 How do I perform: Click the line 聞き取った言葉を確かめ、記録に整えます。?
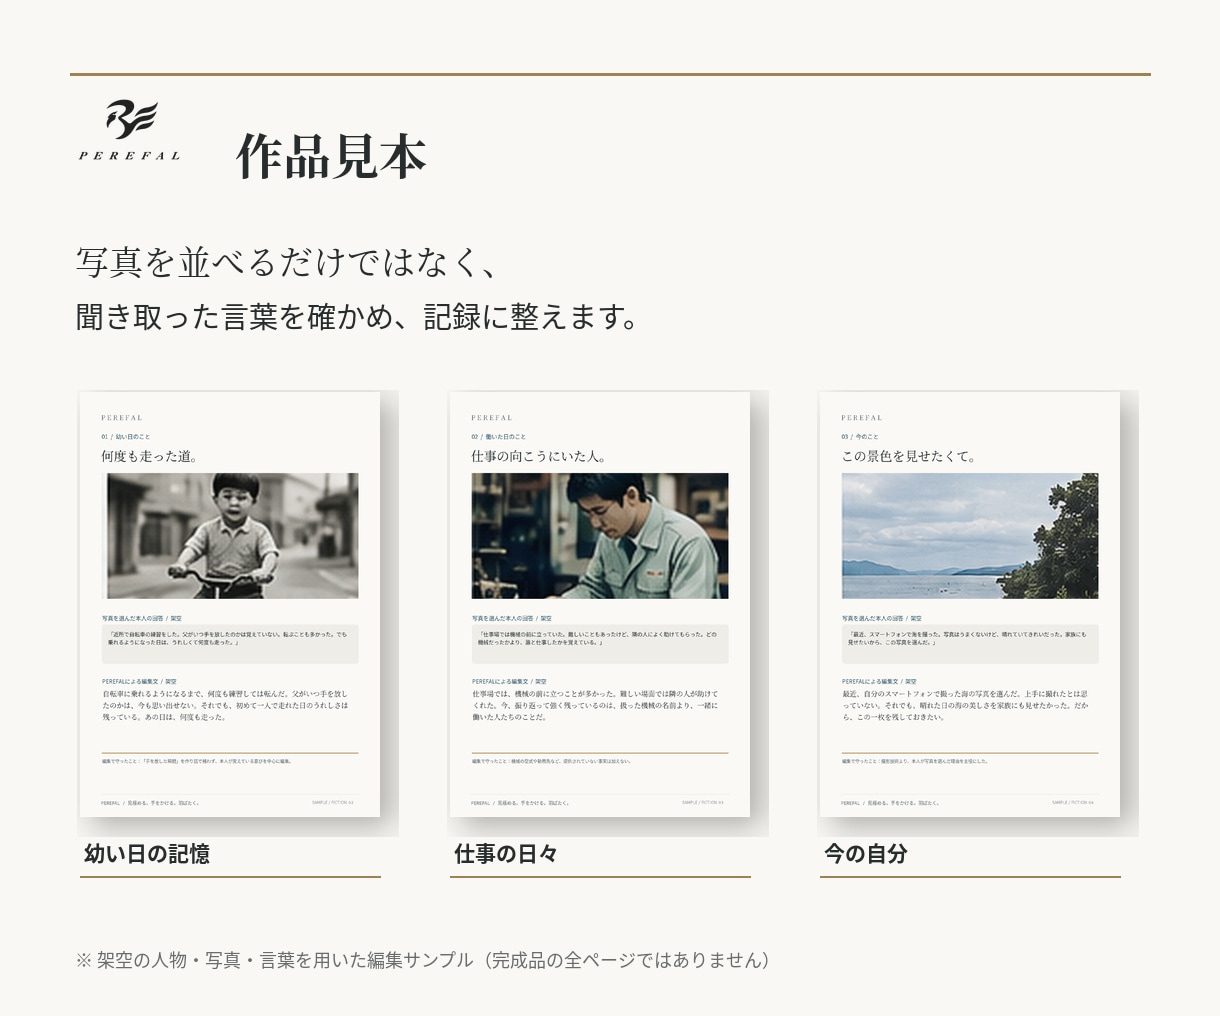click(357, 317)
